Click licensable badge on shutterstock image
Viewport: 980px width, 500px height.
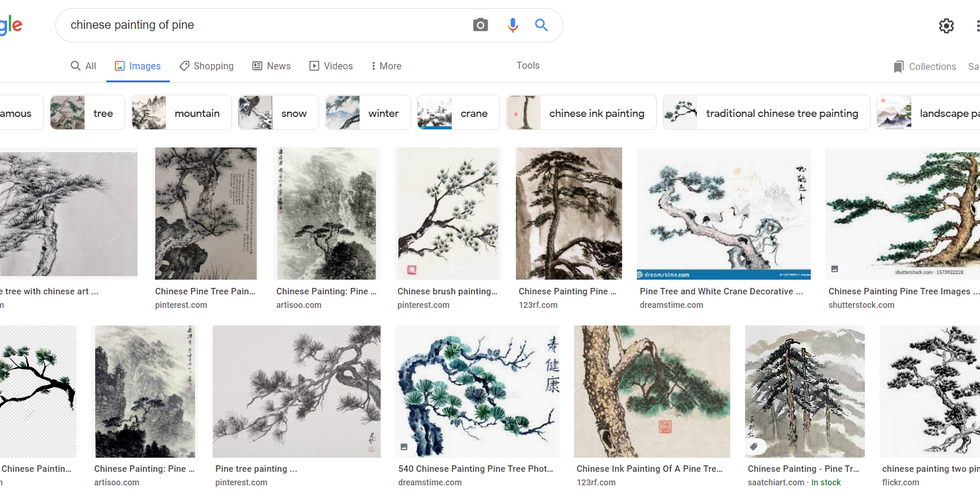[834, 269]
